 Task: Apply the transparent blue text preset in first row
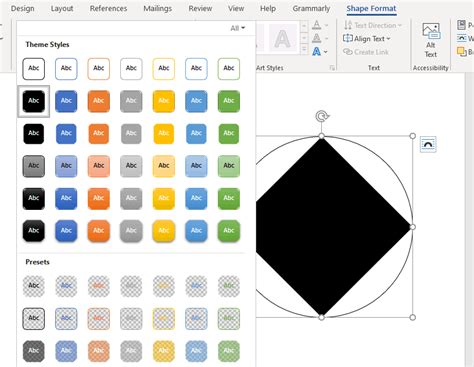pyautogui.click(x=66, y=286)
